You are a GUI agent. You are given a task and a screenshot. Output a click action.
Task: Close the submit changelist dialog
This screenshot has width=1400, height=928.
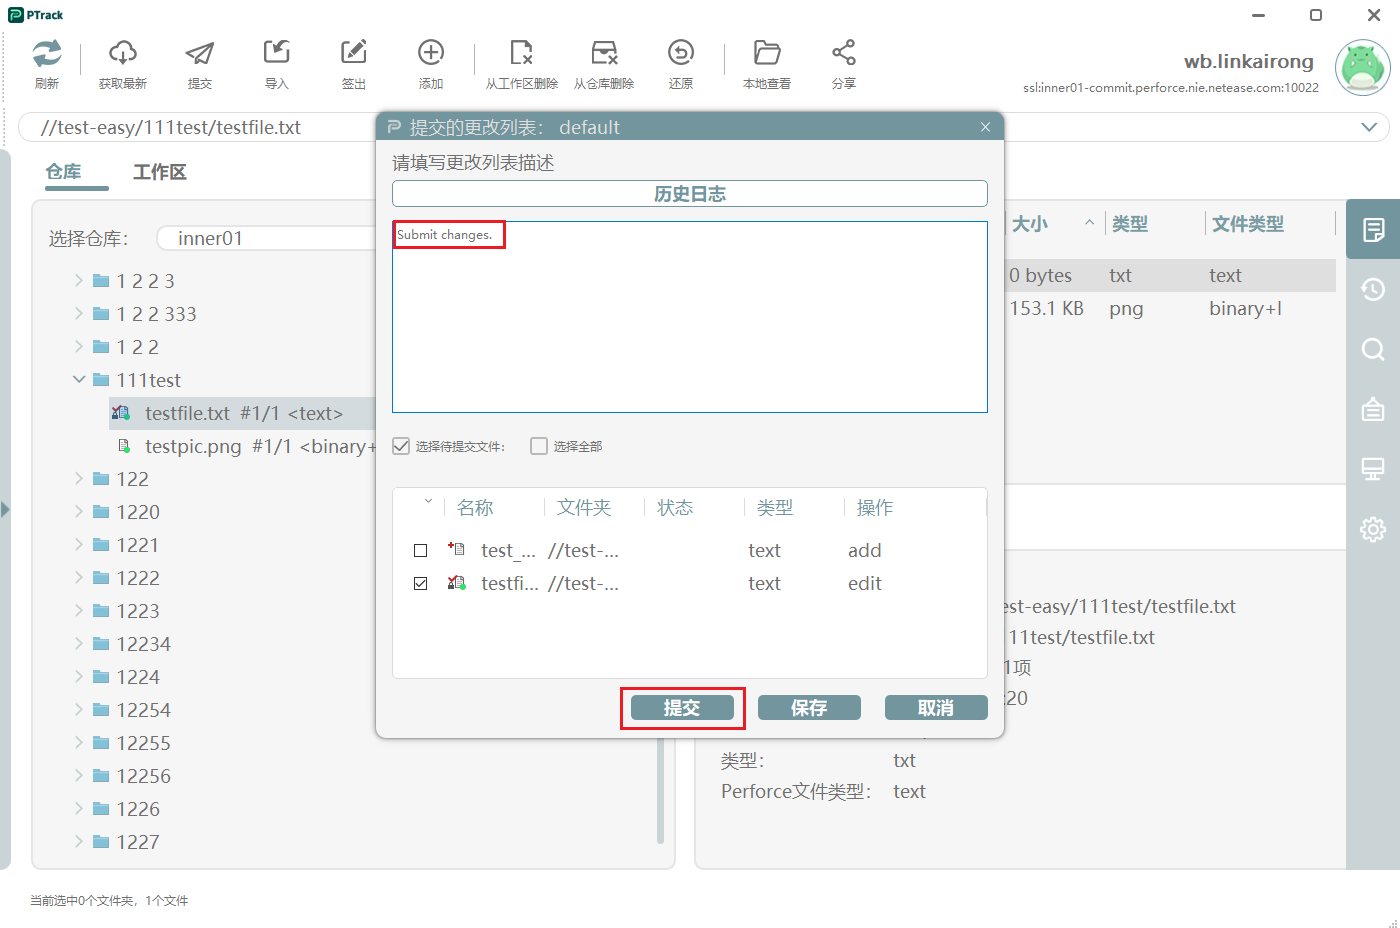pyautogui.click(x=985, y=127)
